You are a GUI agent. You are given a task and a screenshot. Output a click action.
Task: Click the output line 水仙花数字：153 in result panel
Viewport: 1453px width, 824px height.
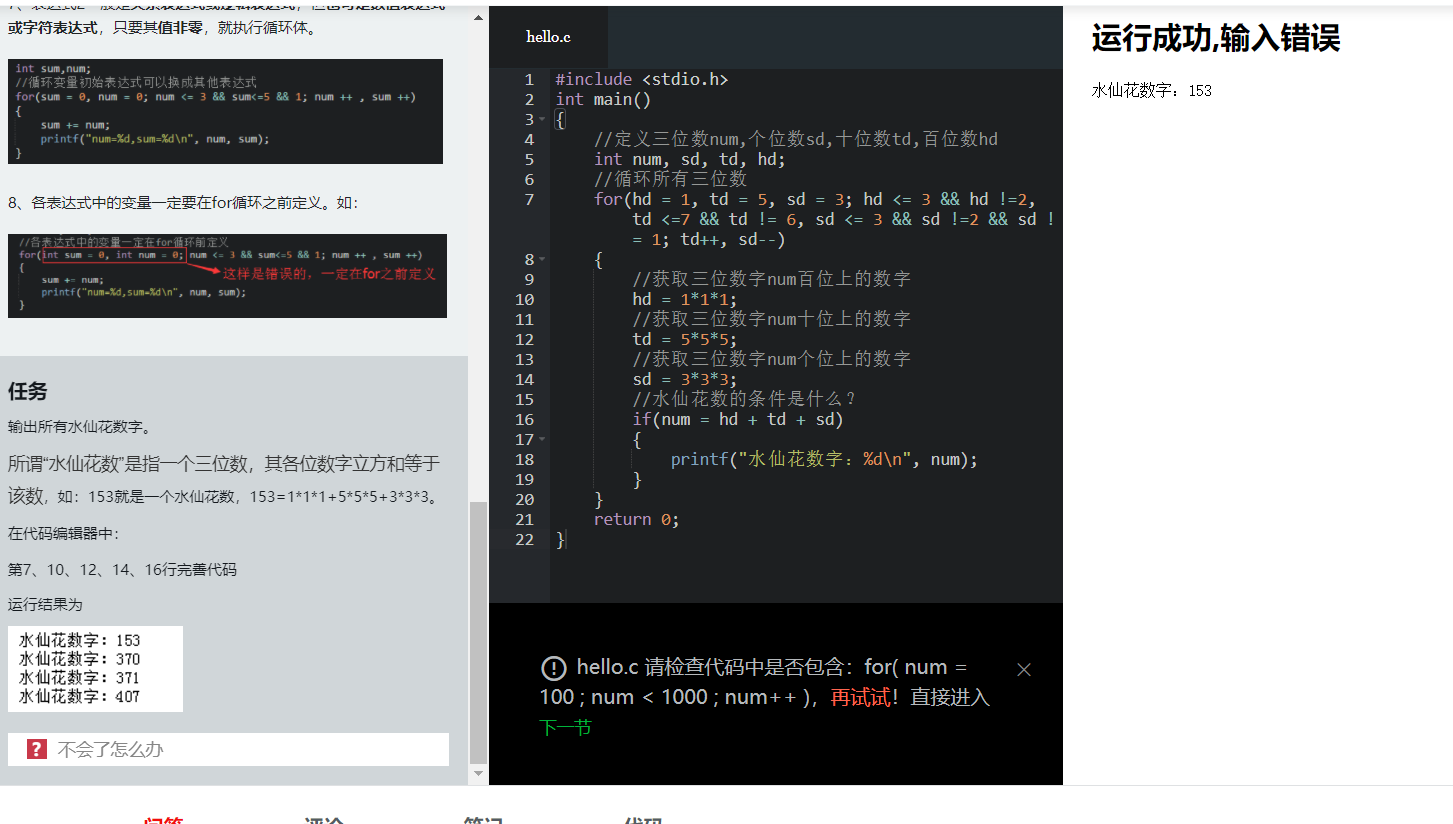(x=1151, y=90)
